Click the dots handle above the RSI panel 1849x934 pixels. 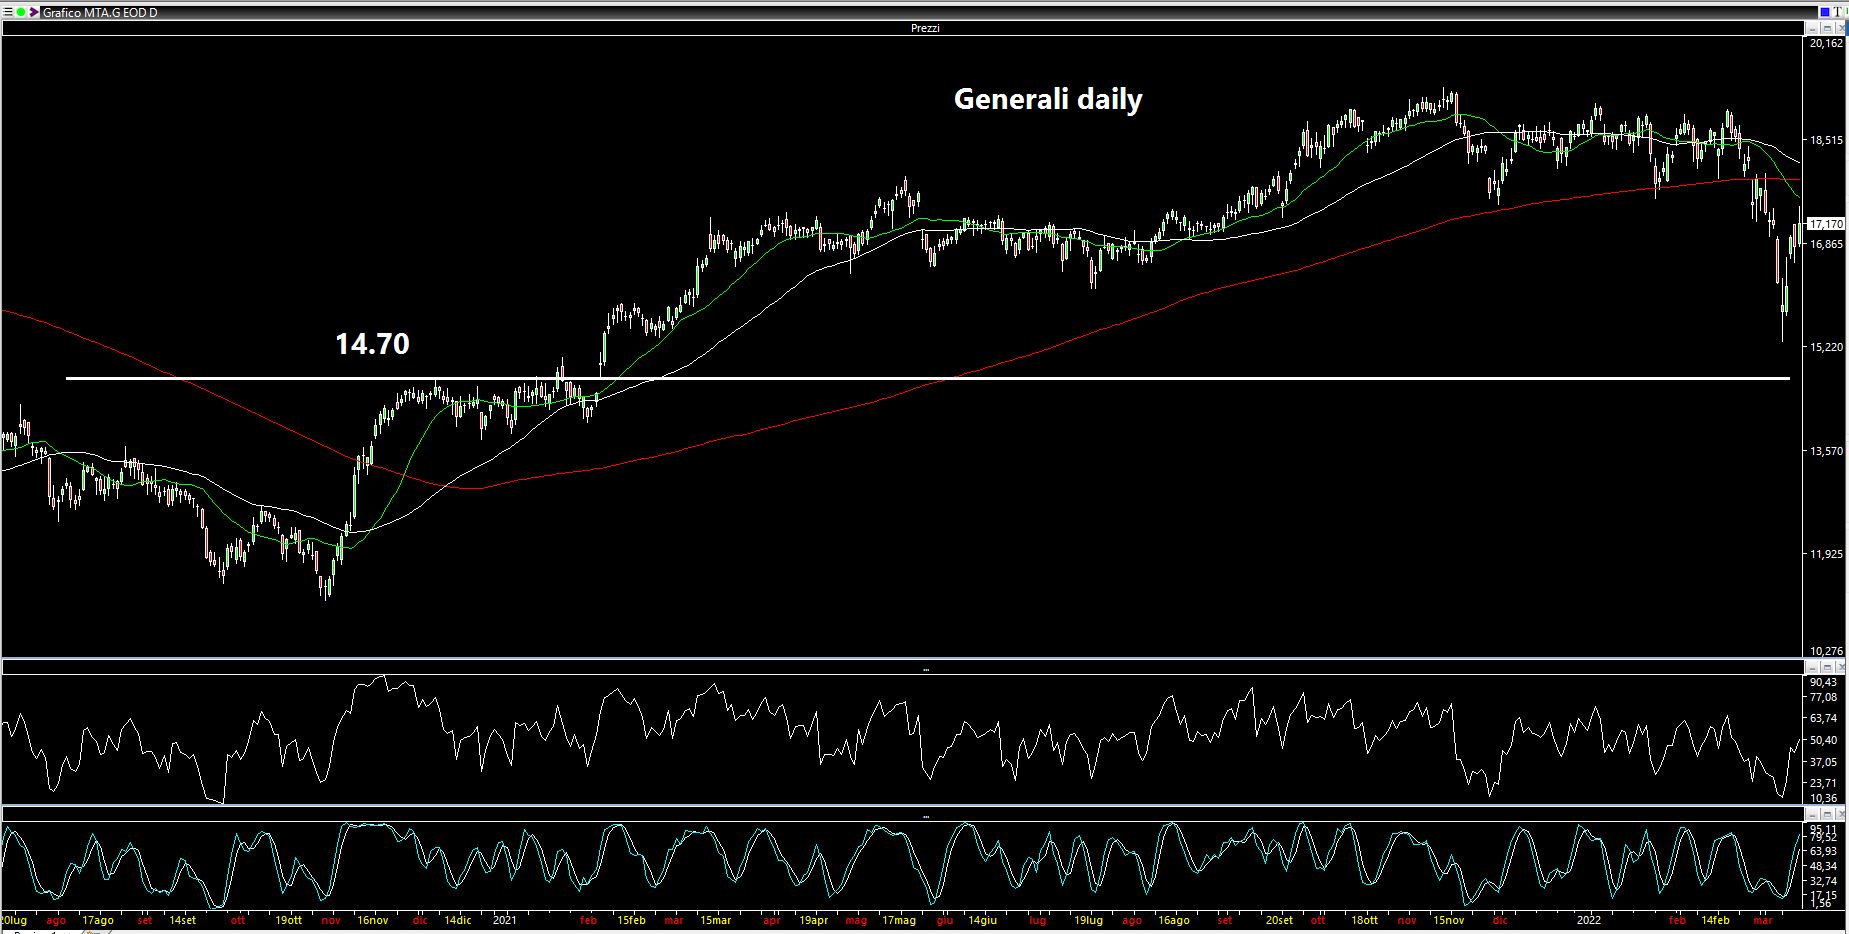pos(925,669)
